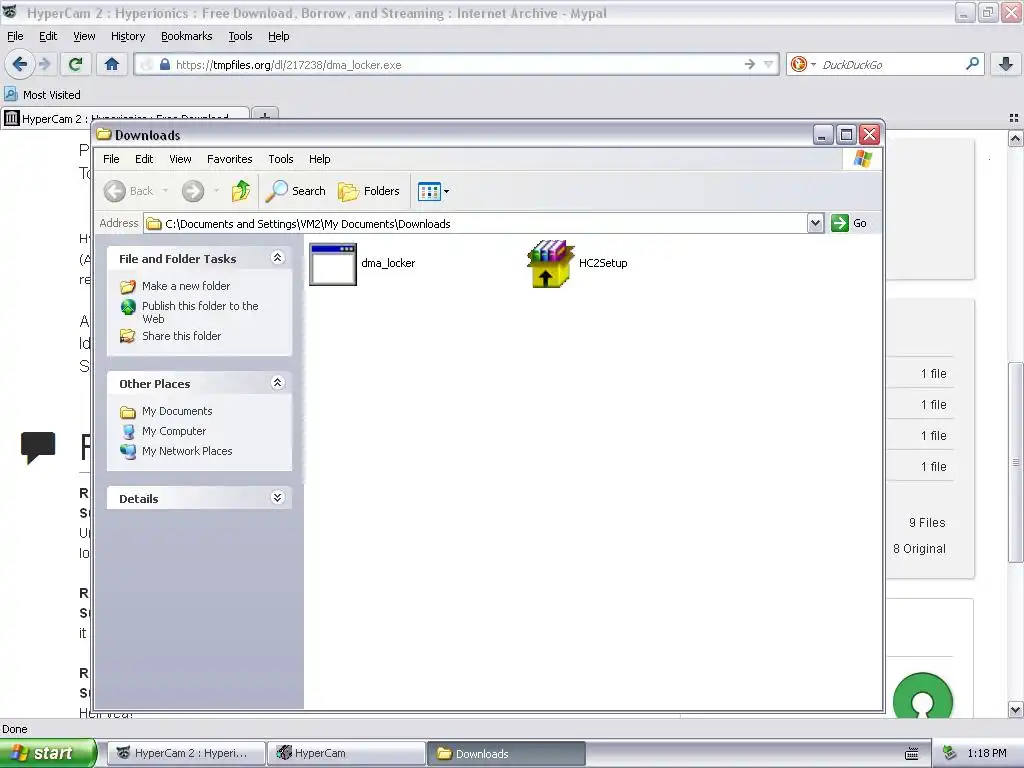Open Back button history dropdown arrow
The width and height of the screenshot is (1024, 768).
(x=165, y=191)
